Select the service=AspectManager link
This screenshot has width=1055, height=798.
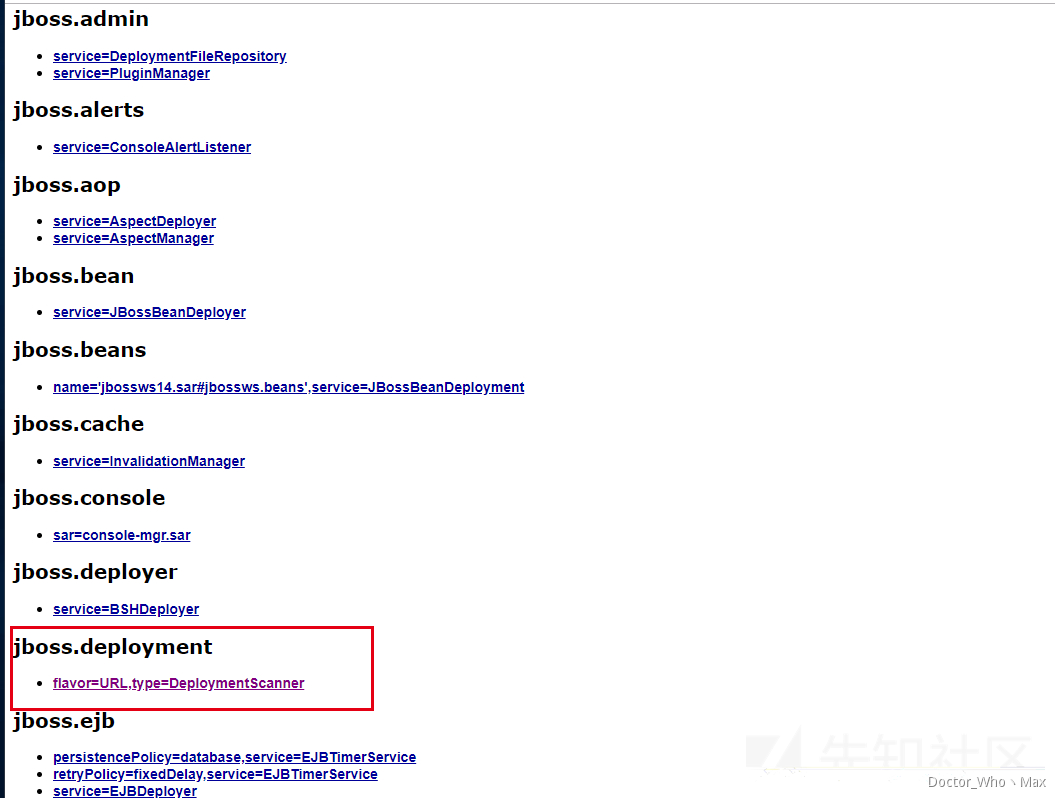point(133,238)
